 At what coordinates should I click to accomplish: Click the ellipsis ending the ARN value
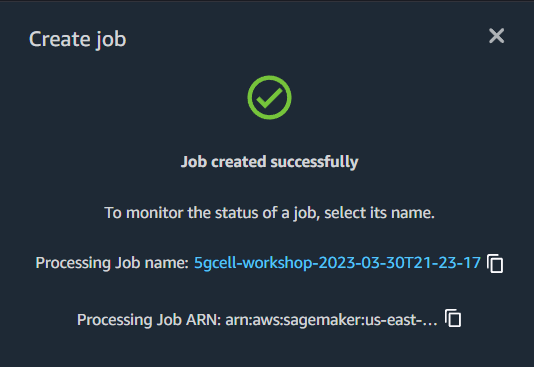coord(430,323)
